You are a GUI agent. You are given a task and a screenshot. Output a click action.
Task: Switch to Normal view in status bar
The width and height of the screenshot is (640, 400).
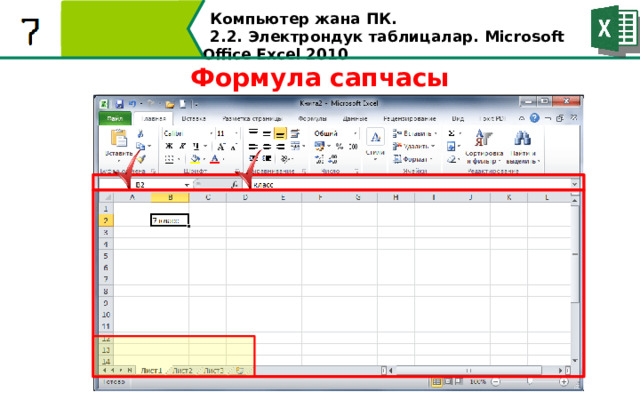click(x=436, y=382)
